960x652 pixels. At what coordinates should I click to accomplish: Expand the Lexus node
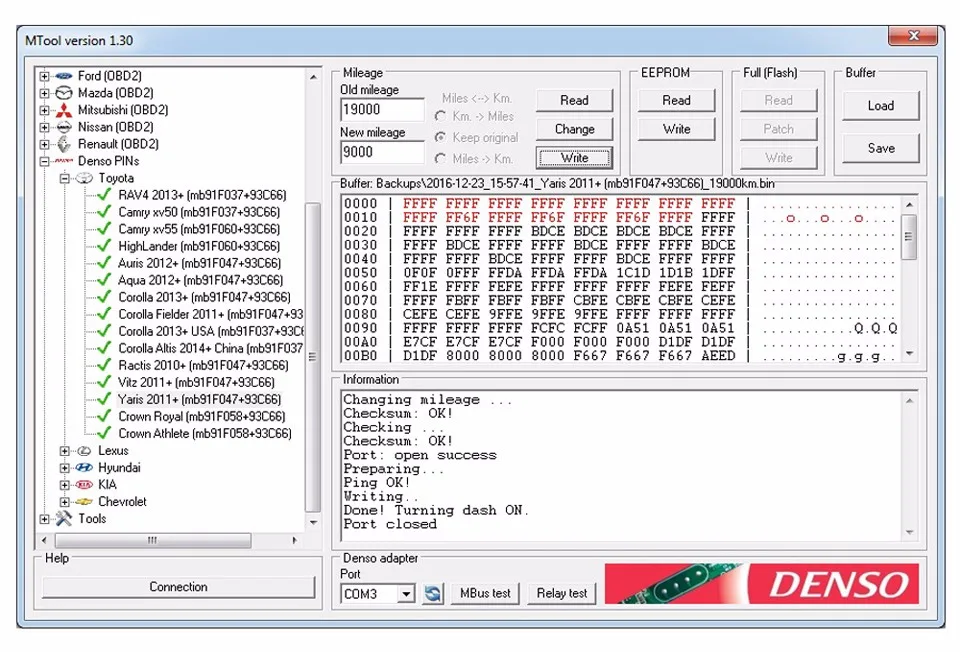click(x=65, y=451)
